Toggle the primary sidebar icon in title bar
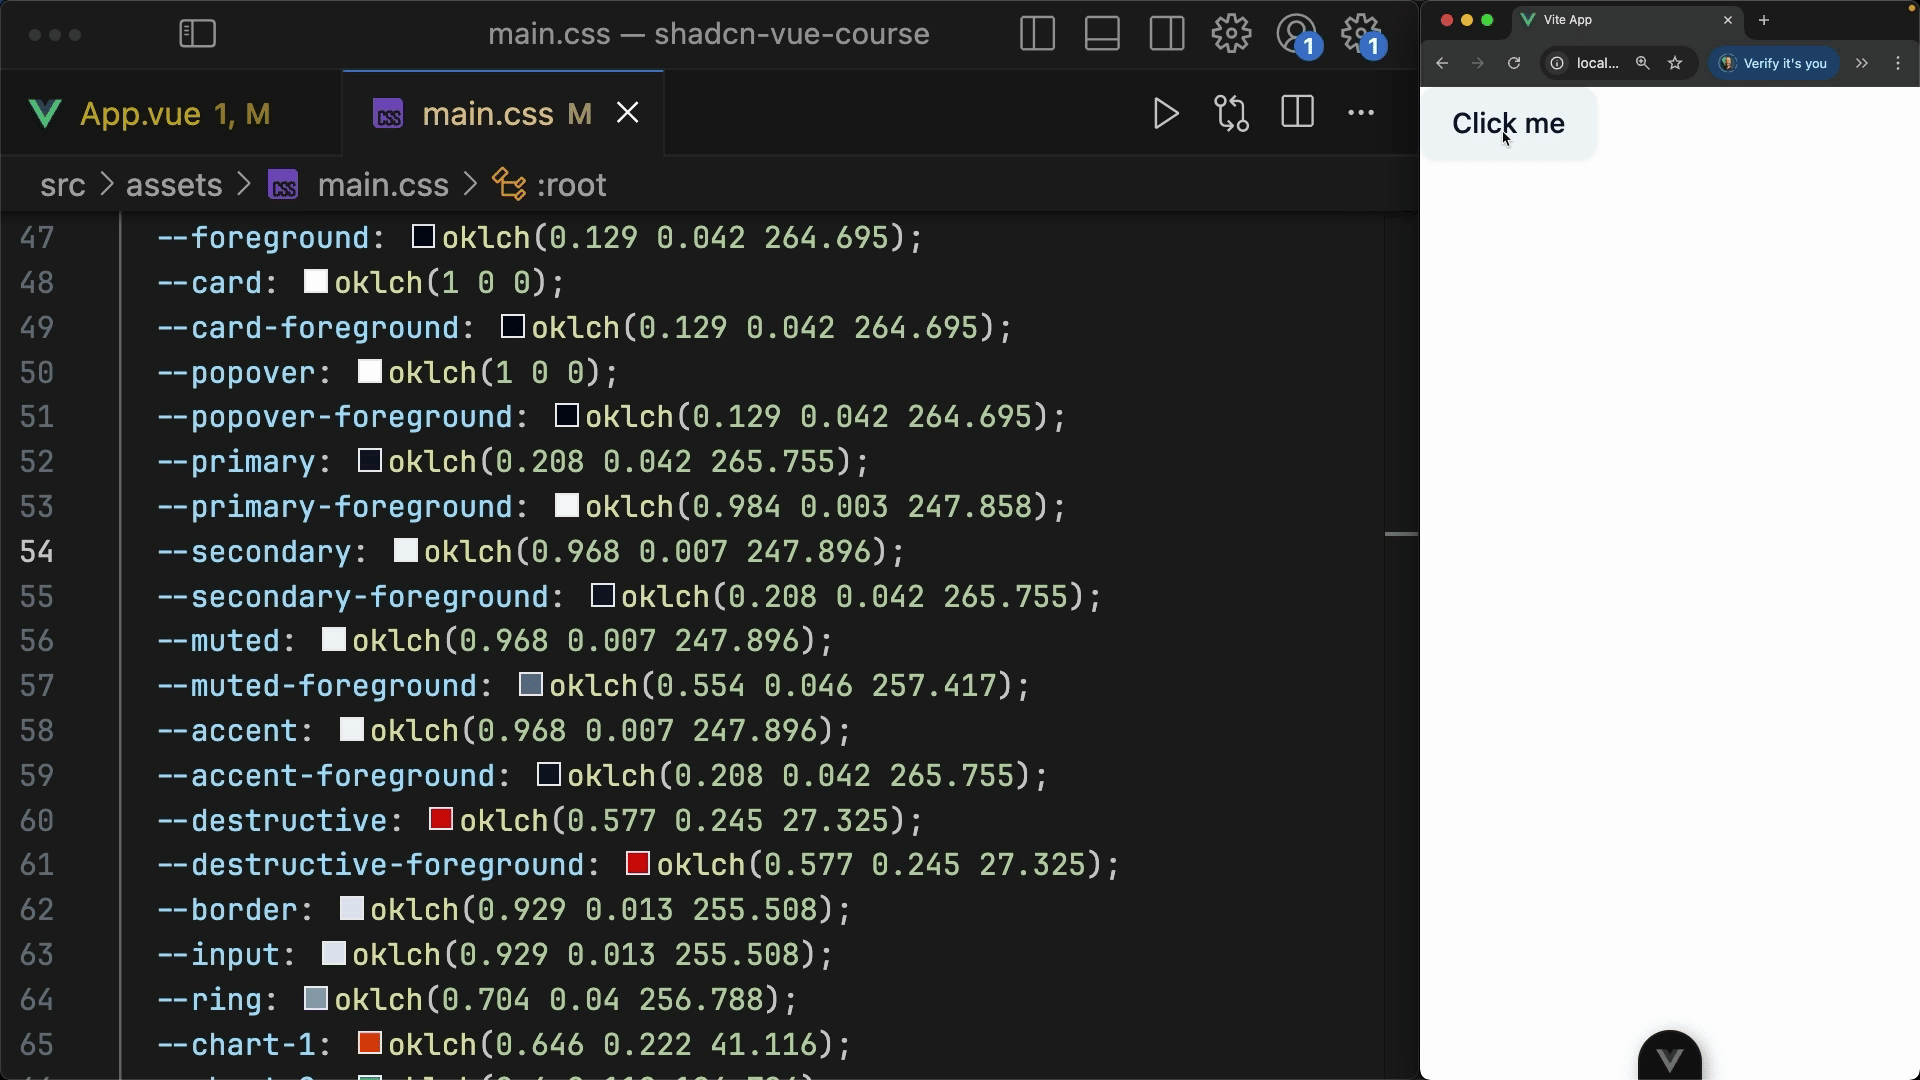This screenshot has width=1920, height=1080. point(197,34)
